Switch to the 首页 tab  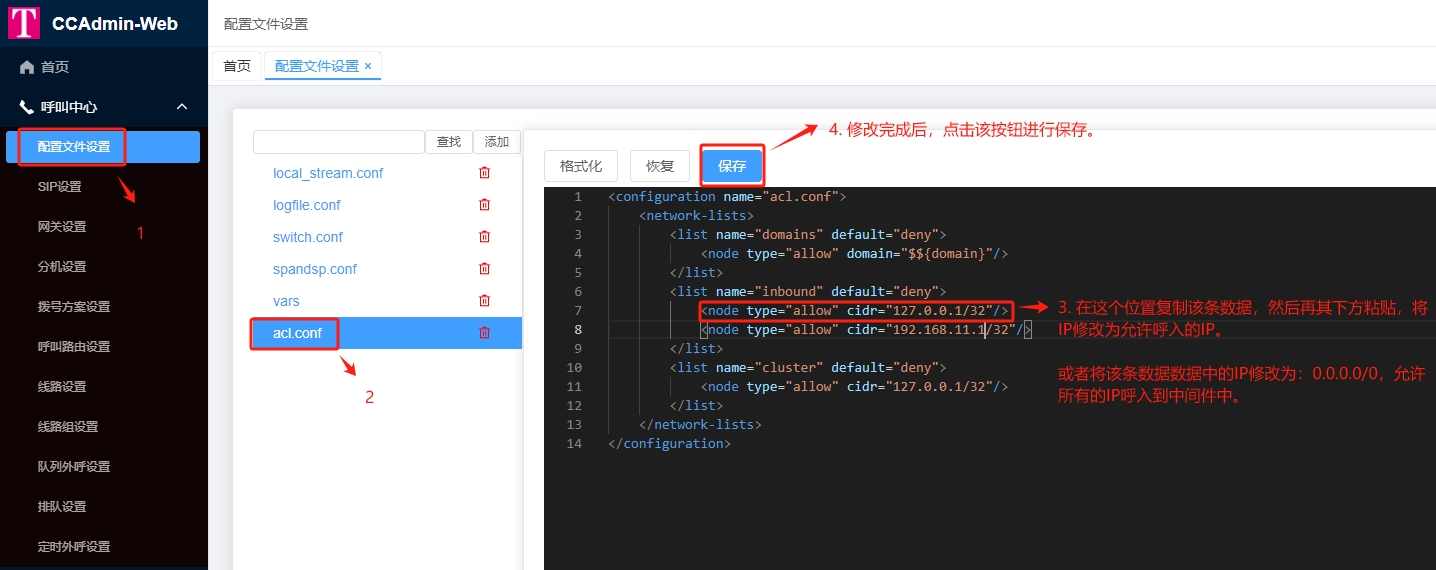(x=237, y=66)
